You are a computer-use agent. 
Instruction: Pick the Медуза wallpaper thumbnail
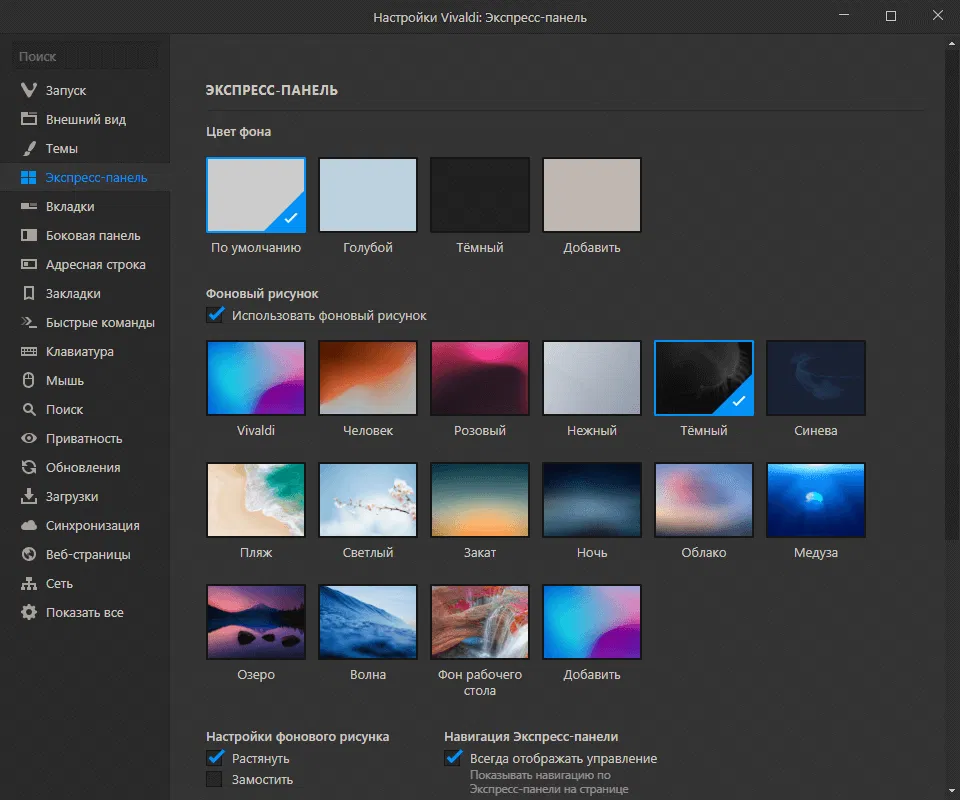(x=816, y=499)
